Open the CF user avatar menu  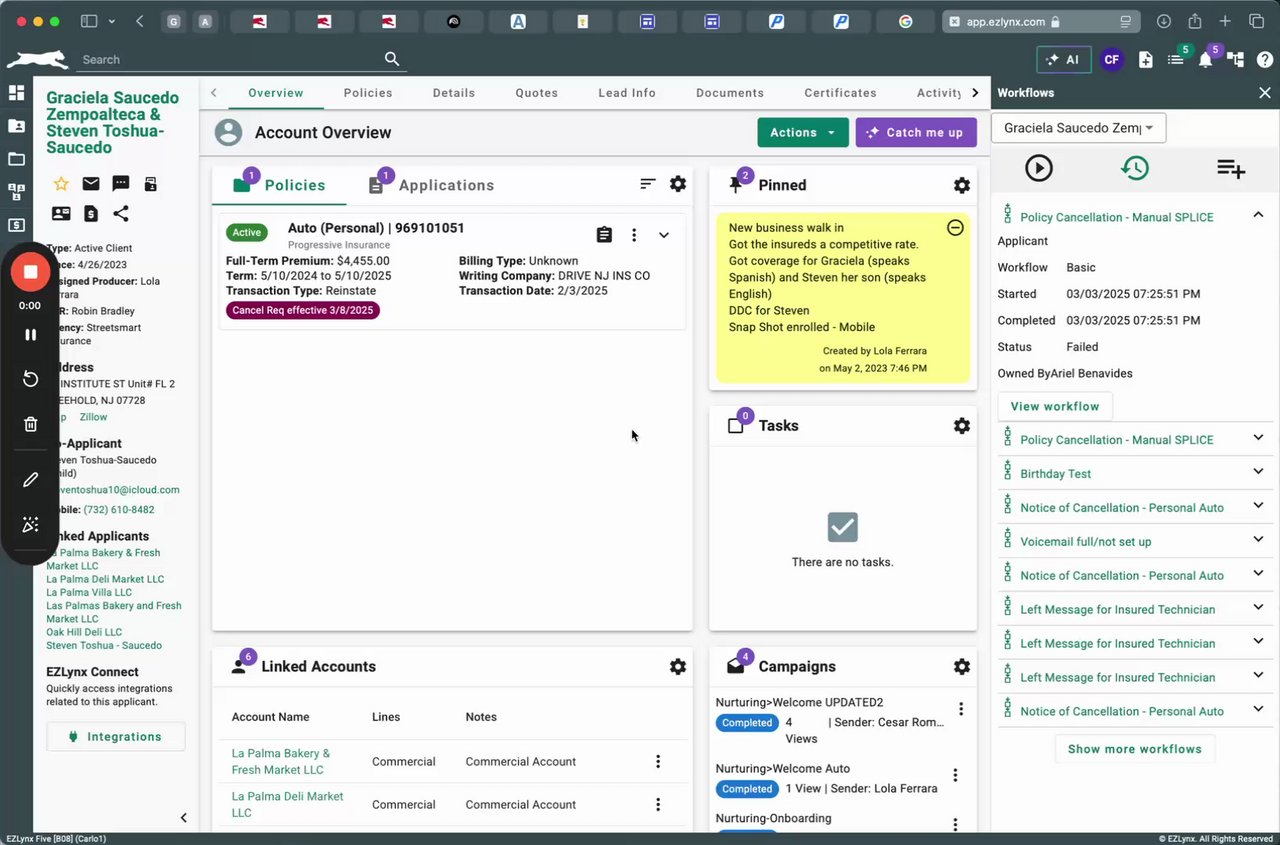coord(1111,60)
